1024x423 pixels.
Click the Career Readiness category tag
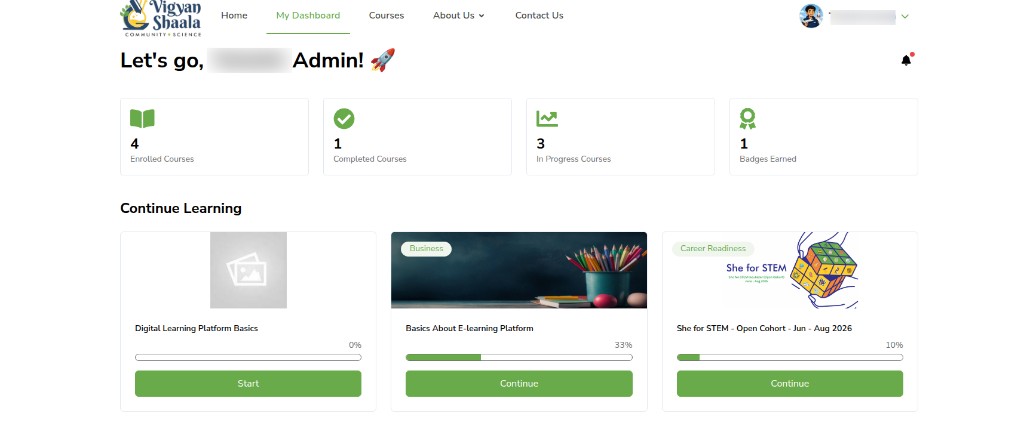point(712,249)
